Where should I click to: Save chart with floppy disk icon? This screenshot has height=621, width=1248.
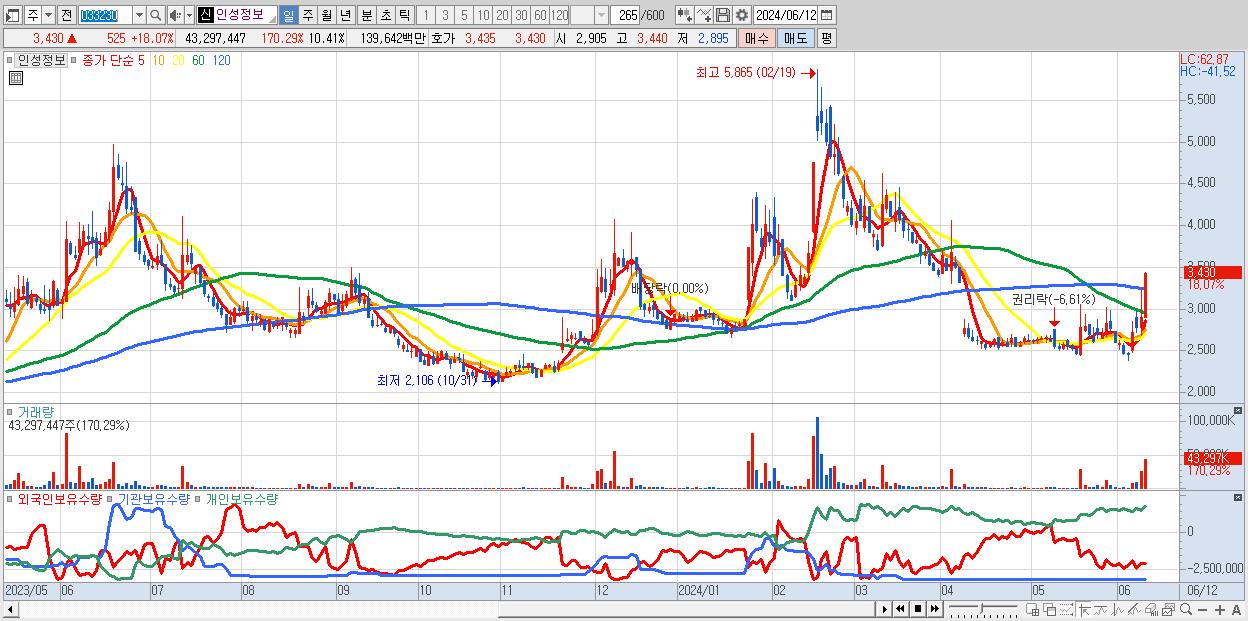pos(722,15)
